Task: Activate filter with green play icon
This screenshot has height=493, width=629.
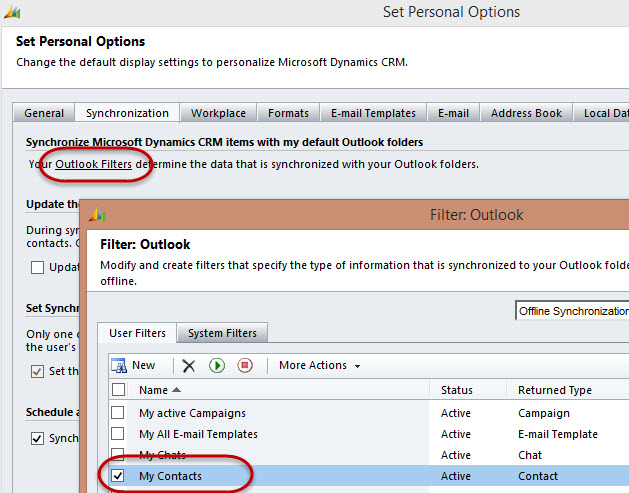Action: 217,366
